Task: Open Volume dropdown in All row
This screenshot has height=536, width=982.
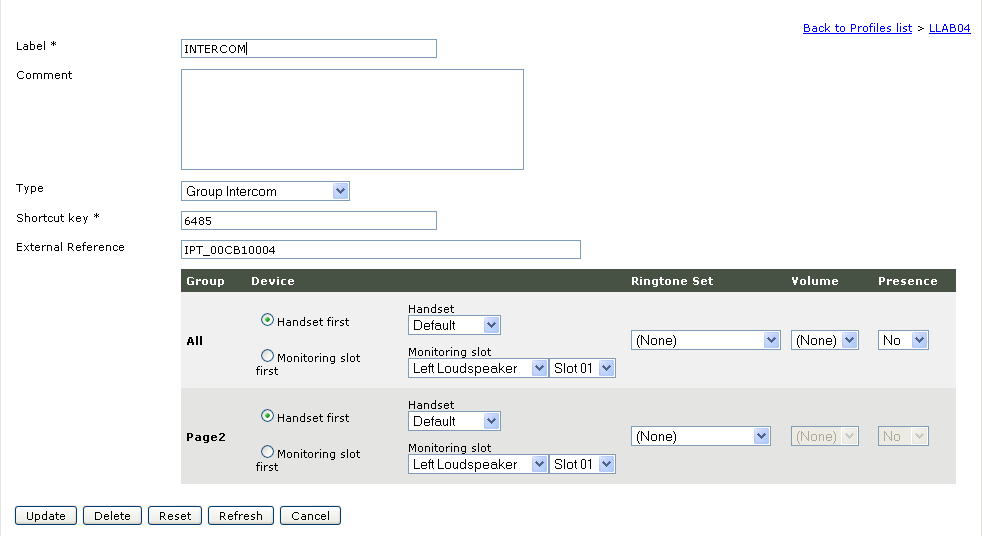Action: [x=825, y=340]
